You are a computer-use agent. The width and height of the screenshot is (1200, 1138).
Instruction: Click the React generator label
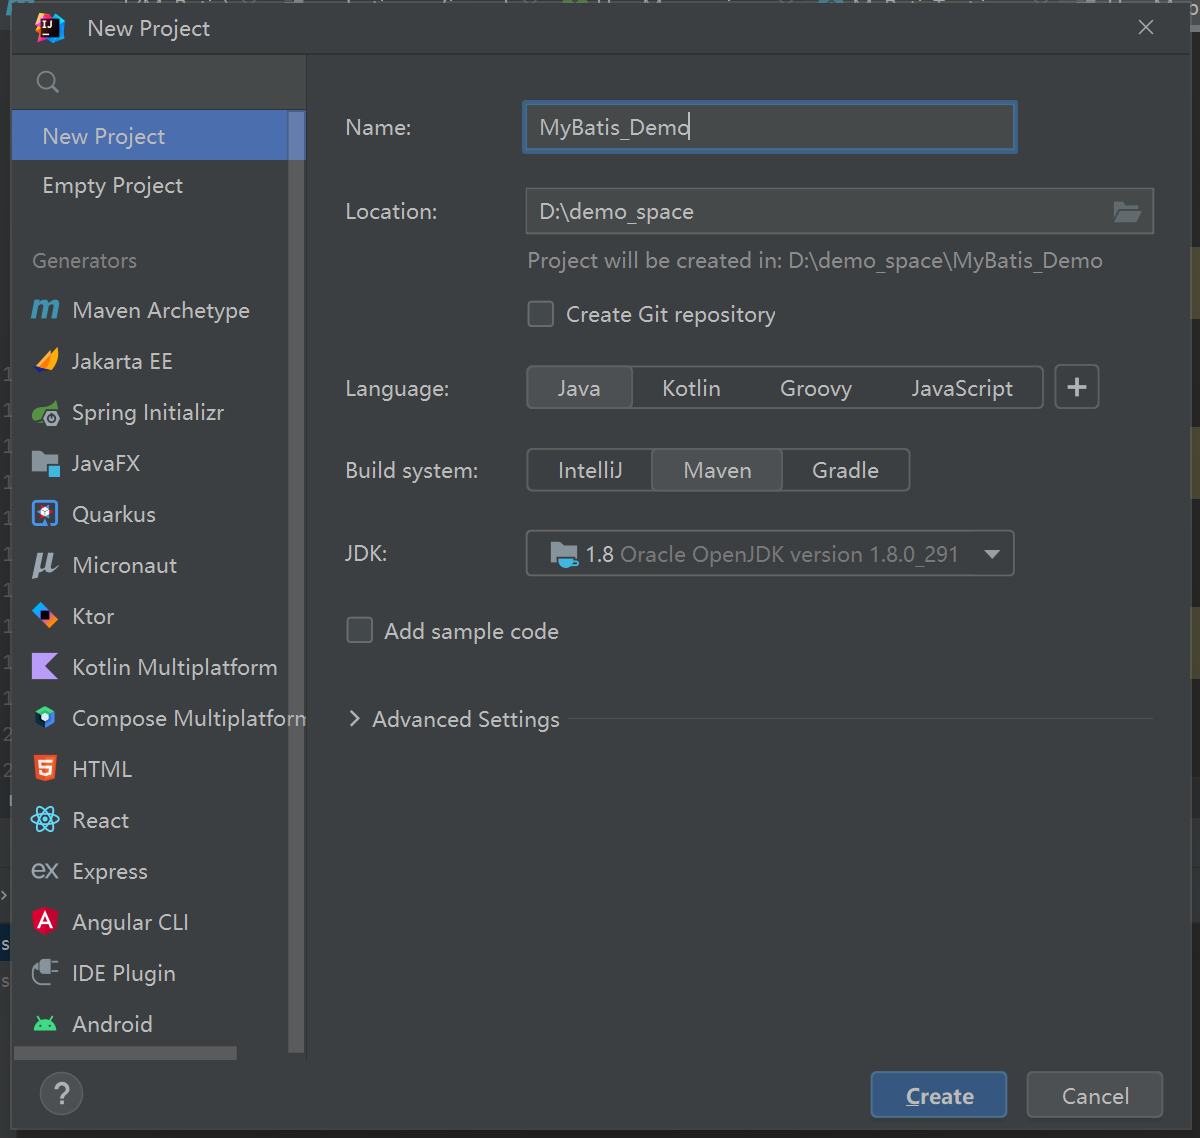coord(101,820)
